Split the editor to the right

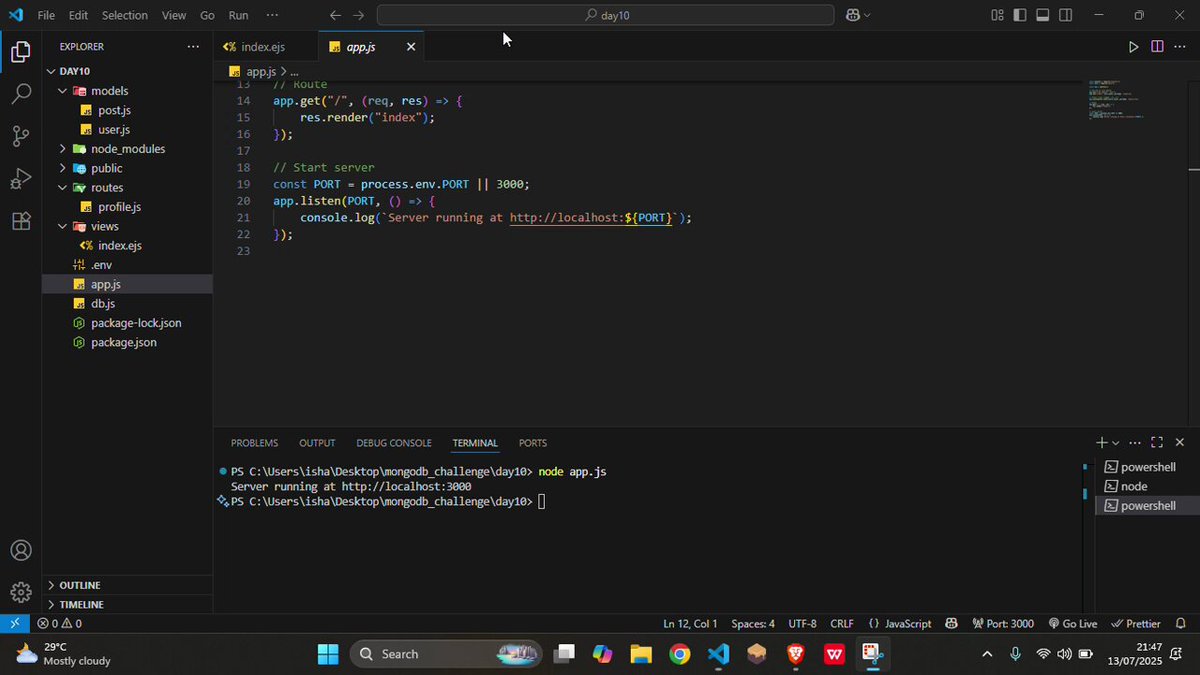(x=1157, y=47)
